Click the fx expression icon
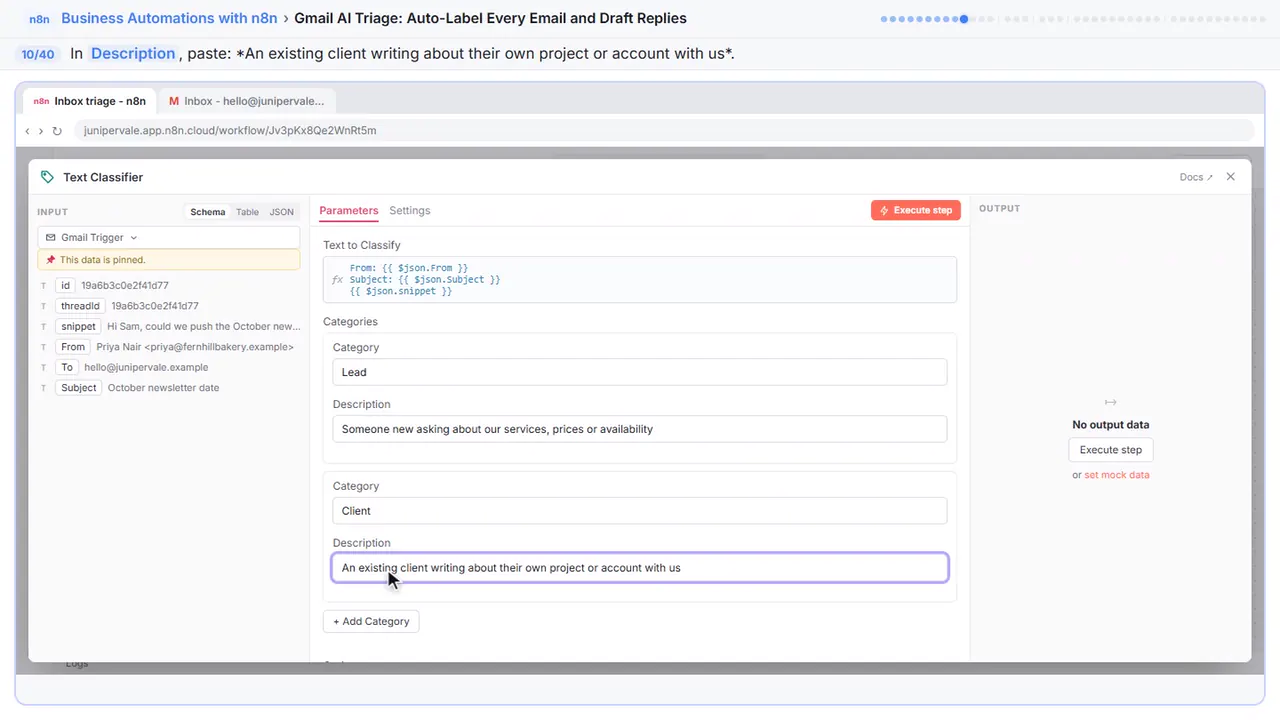 pos(337,280)
